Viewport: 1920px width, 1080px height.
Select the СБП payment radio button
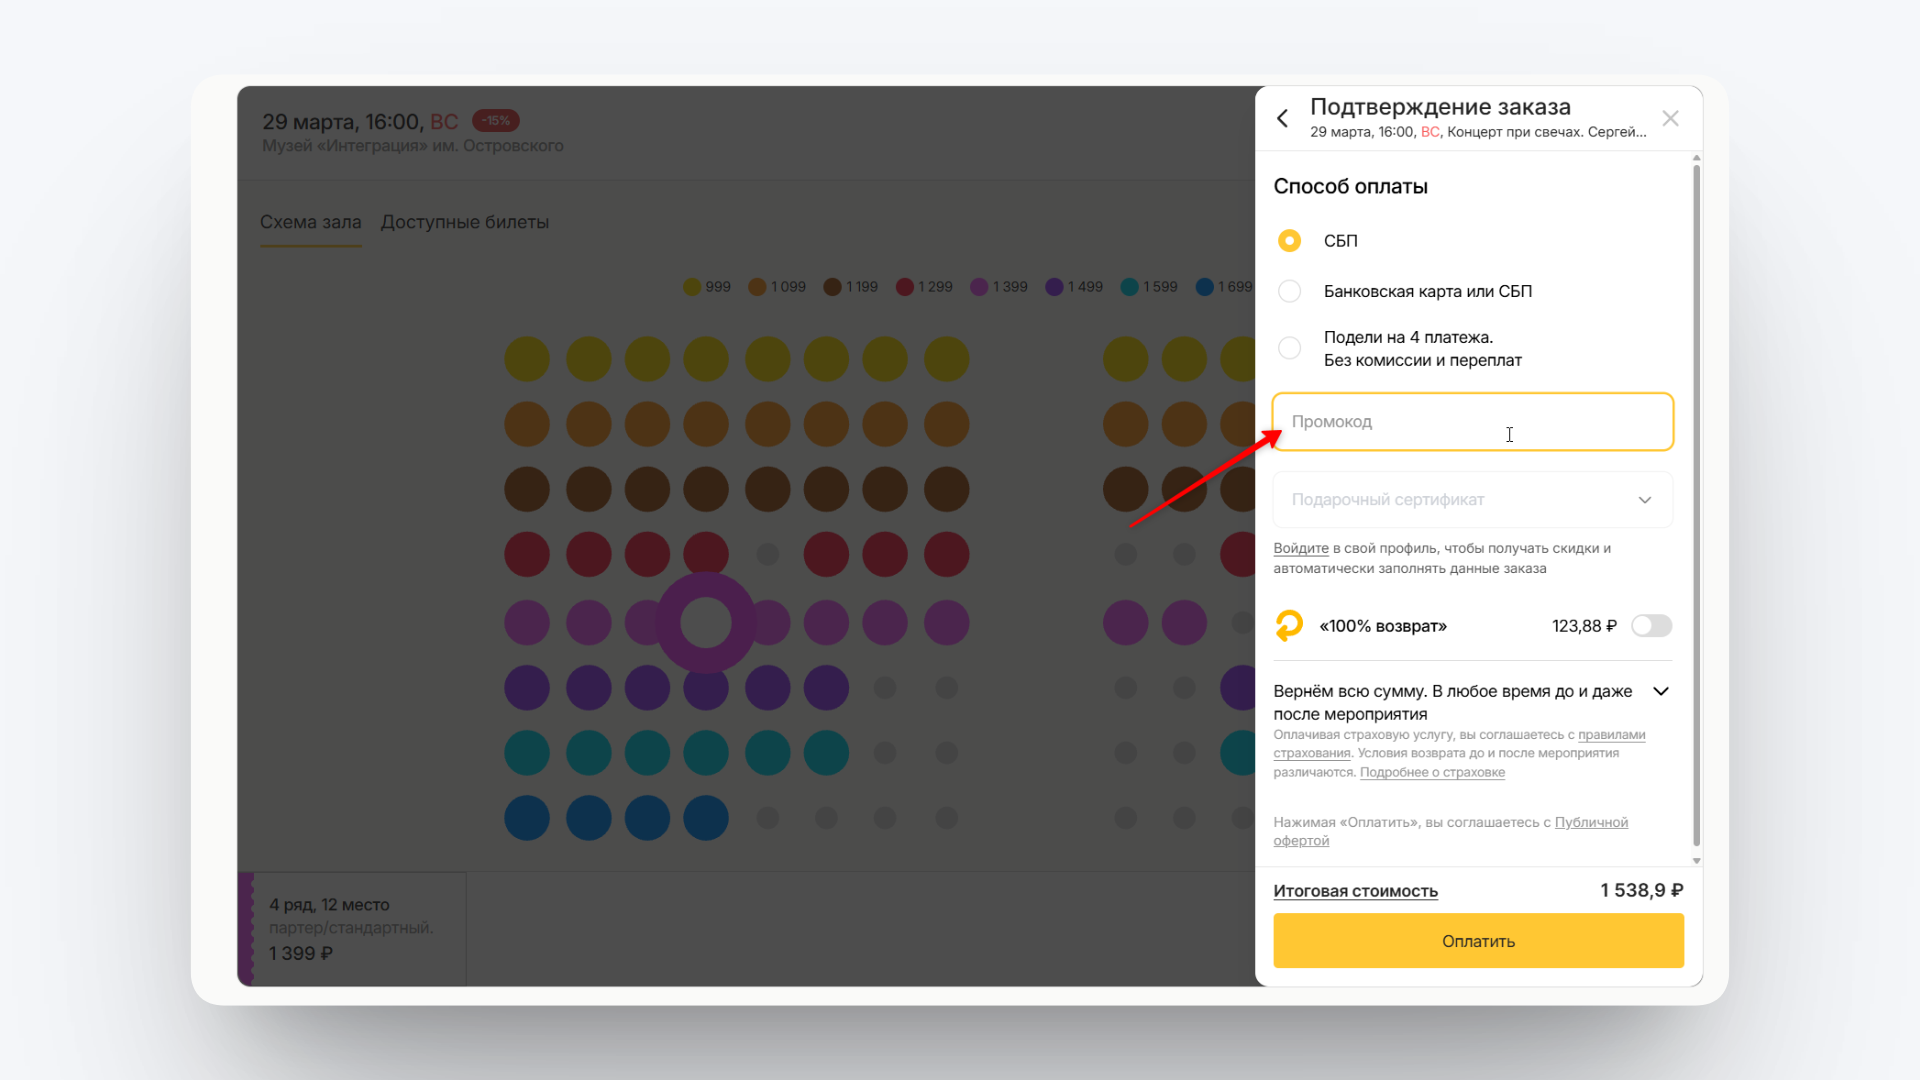[x=1289, y=241]
